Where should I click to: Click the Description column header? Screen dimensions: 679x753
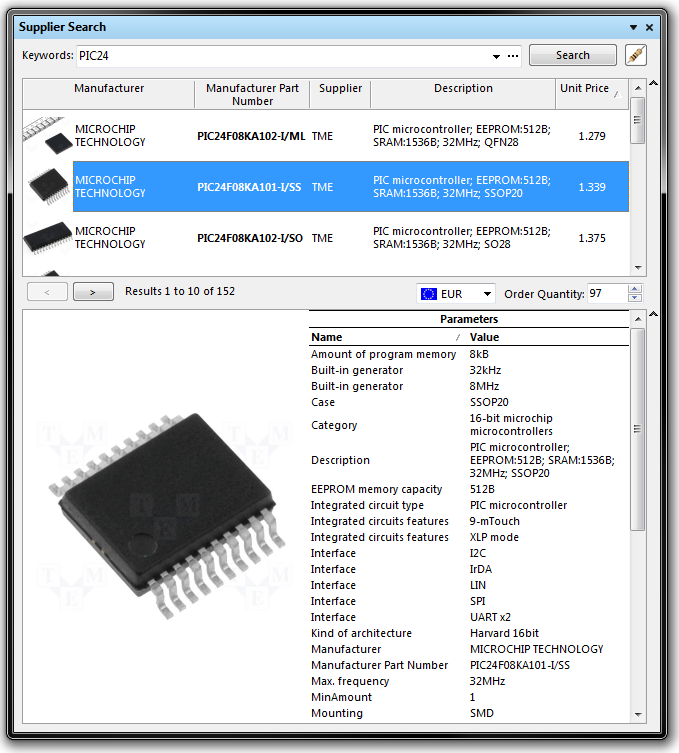point(463,94)
